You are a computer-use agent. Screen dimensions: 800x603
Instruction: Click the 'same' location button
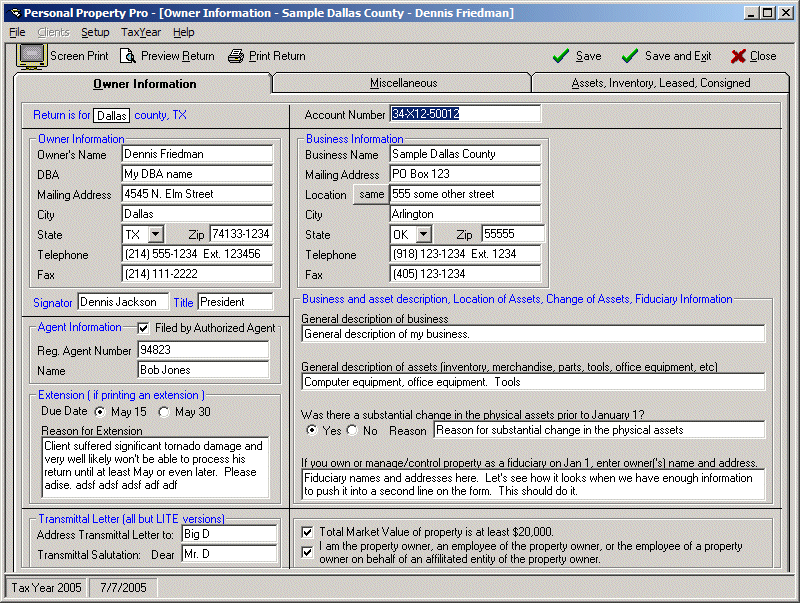coord(371,194)
